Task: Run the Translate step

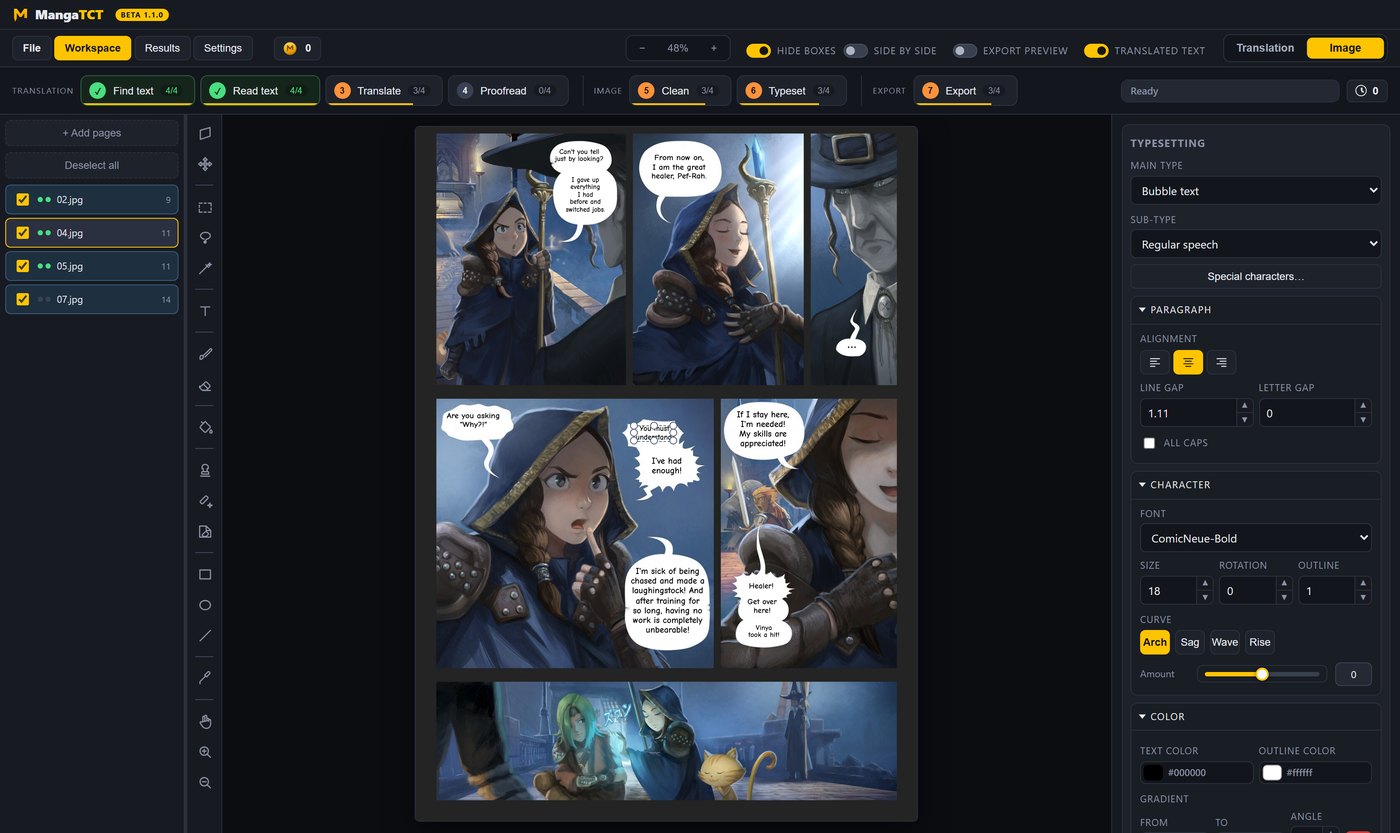Action: pos(384,91)
